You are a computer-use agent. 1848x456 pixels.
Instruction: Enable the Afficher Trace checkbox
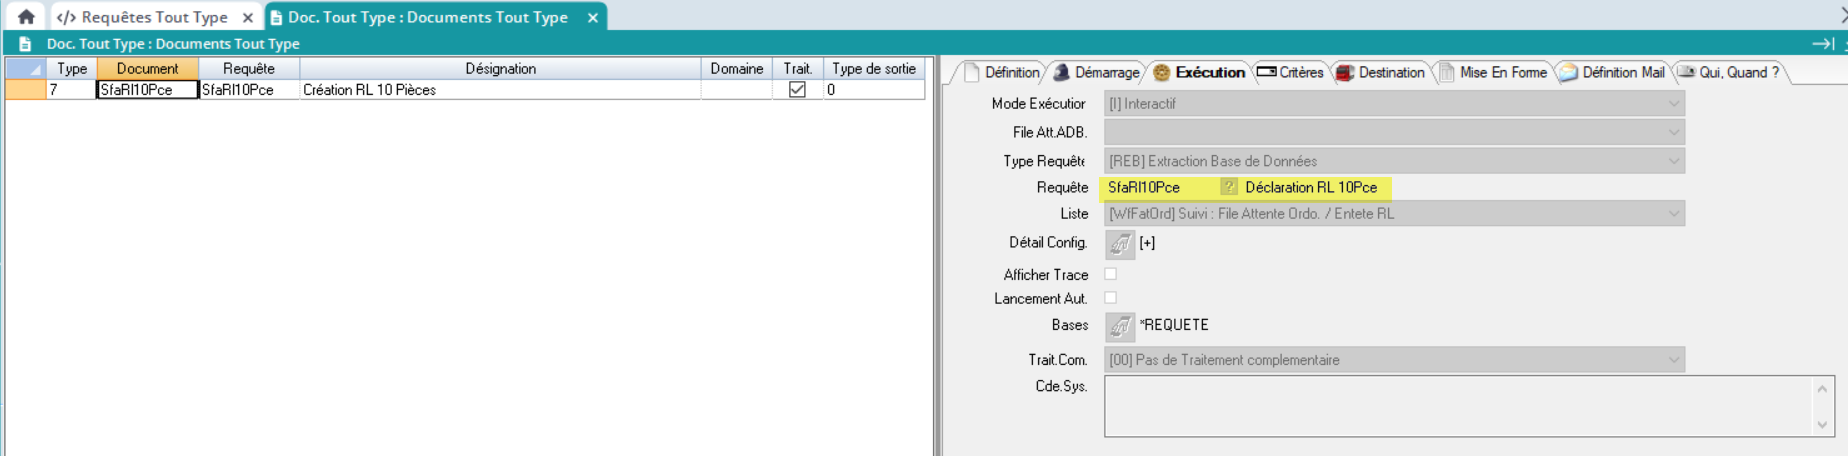tap(1110, 274)
